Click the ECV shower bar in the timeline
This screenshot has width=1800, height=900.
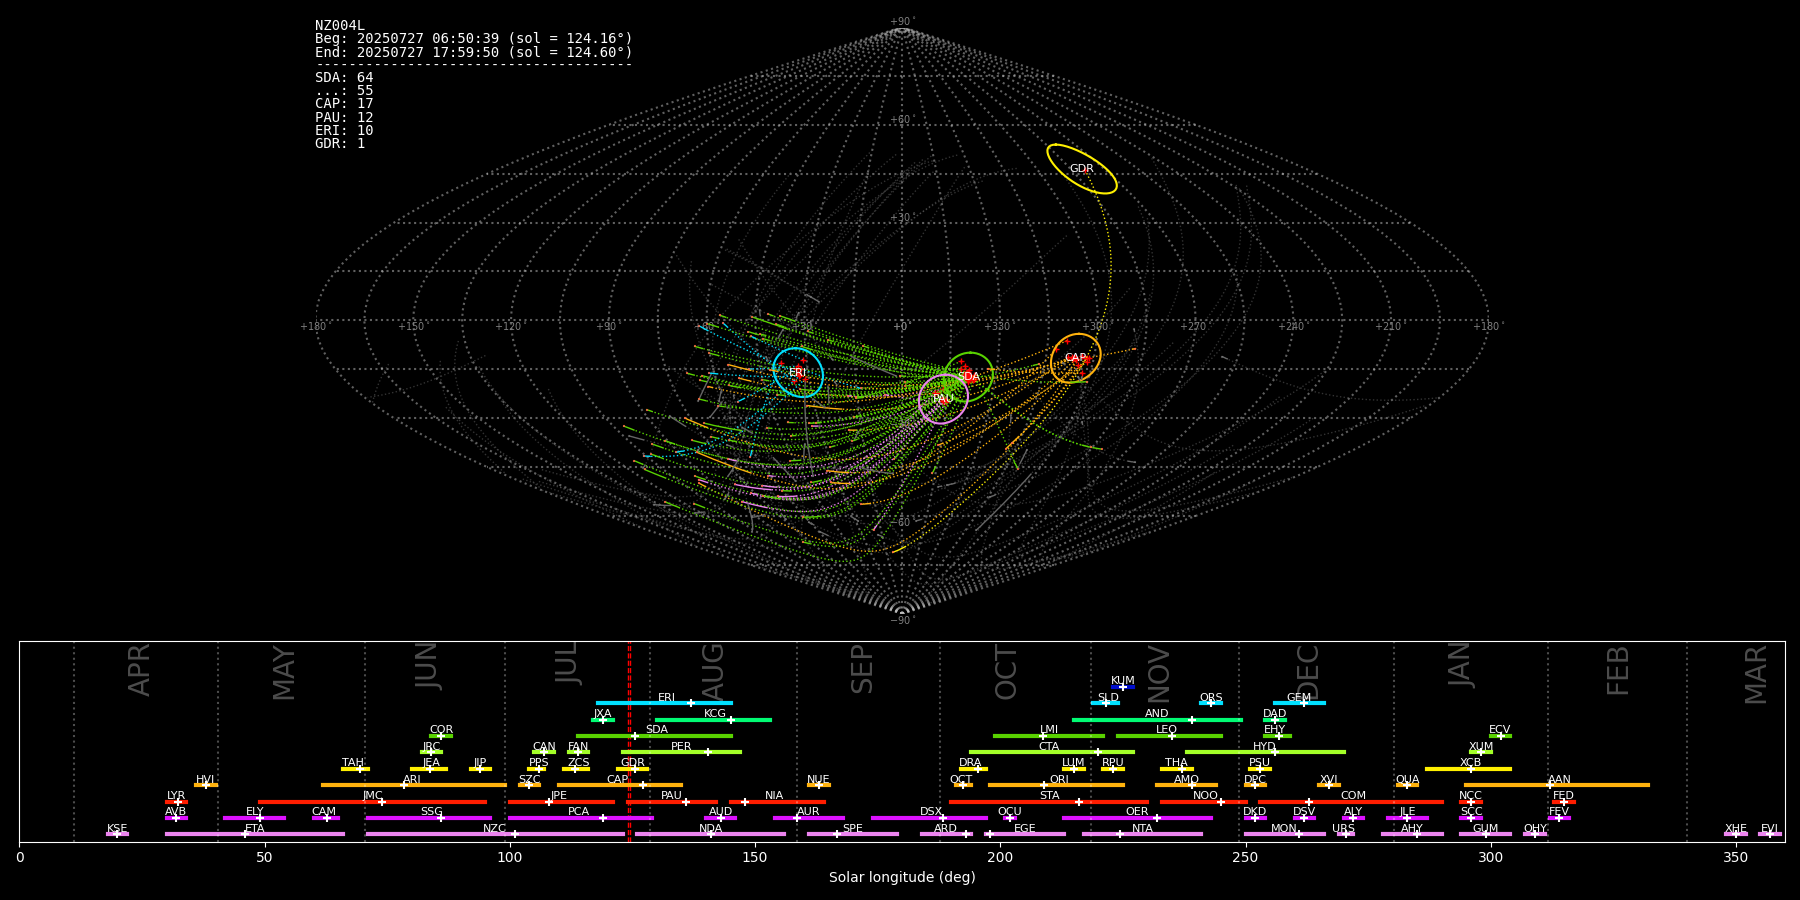click(1500, 736)
